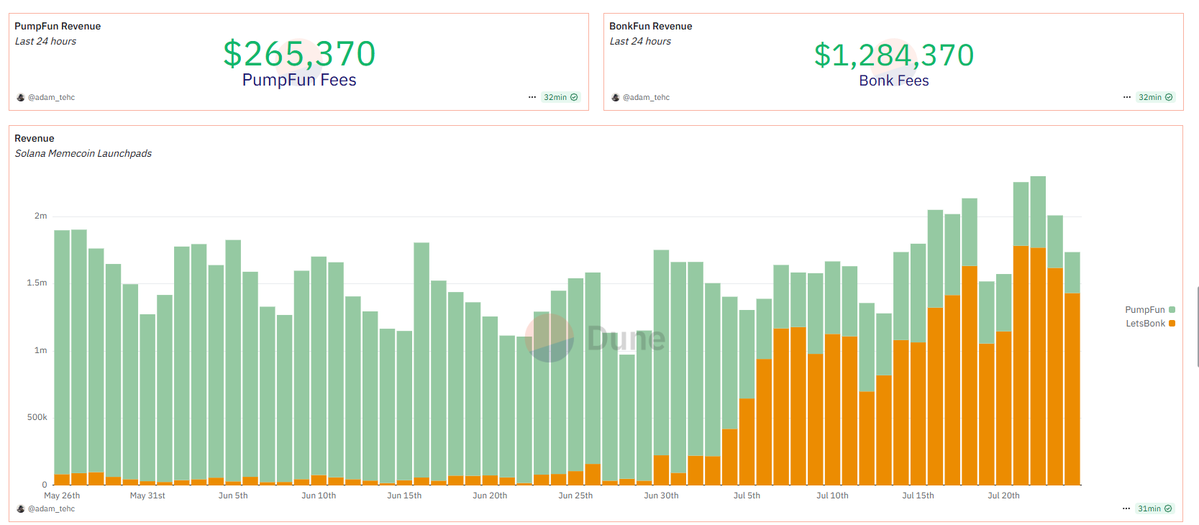Image resolution: width=1199 pixels, height=525 pixels.
Task: Click the Jun 30th x-axis label
Action: coord(661,495)
